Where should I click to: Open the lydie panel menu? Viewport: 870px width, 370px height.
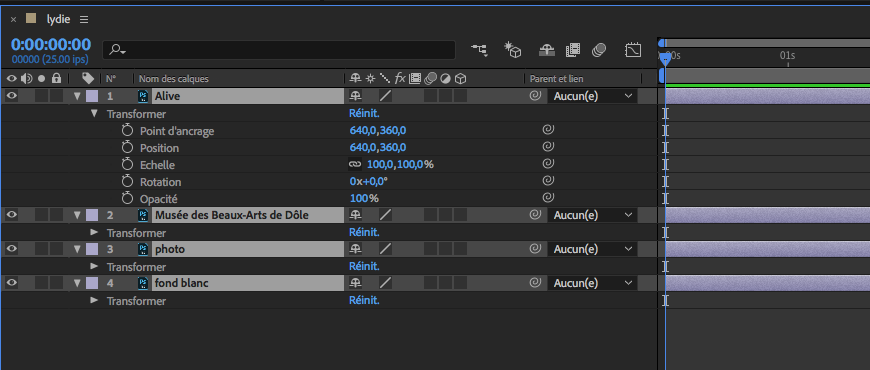(84, 19)
